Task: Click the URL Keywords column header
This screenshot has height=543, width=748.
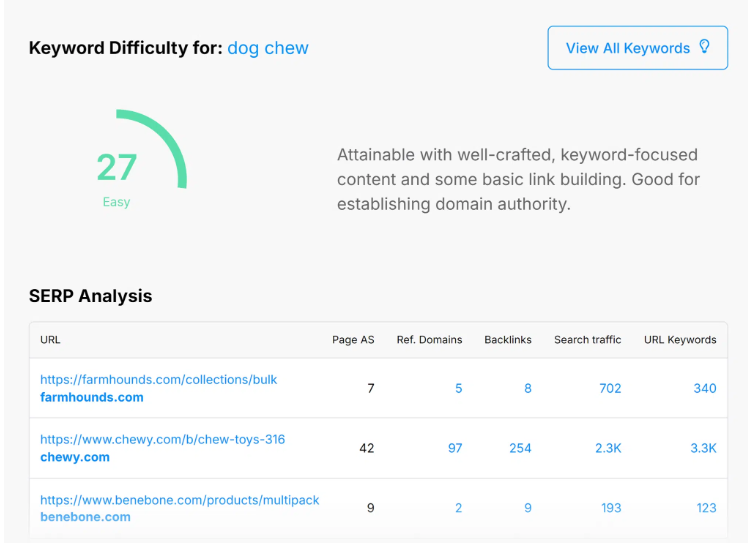Action: click(680, 340)
